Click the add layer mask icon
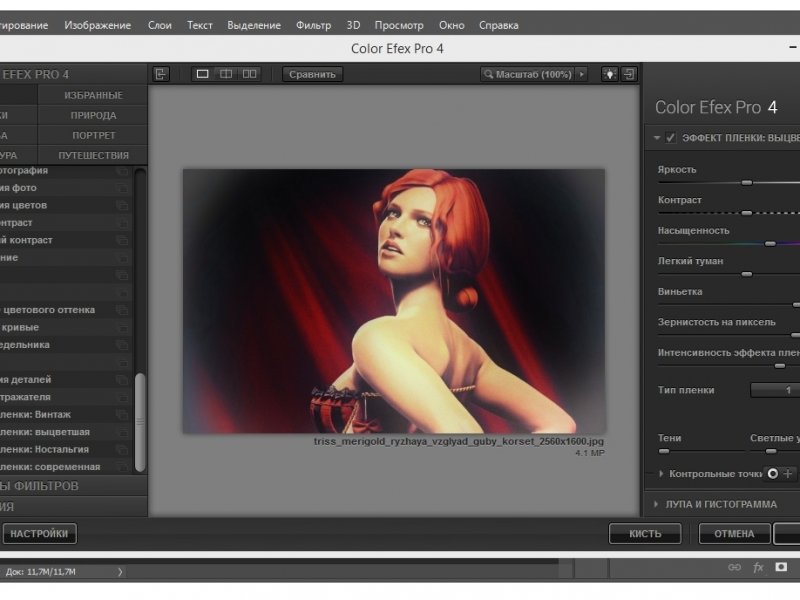This screenshot has width=800, height=600. [x=781, y=567]
